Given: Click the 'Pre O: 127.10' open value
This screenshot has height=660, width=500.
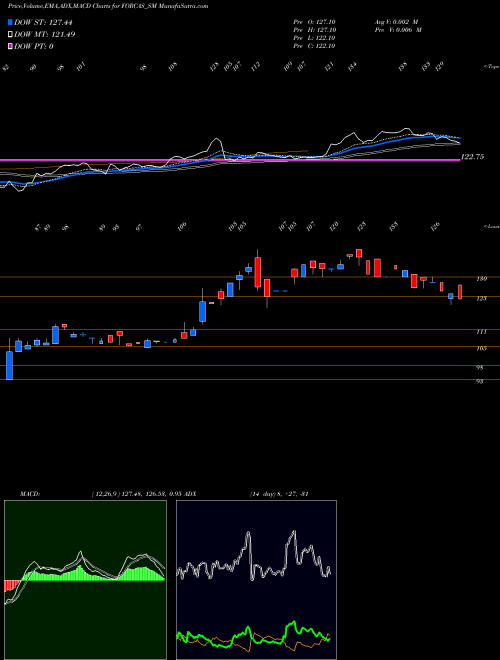Looking at the screenshot, I should (x=314, y=22).
